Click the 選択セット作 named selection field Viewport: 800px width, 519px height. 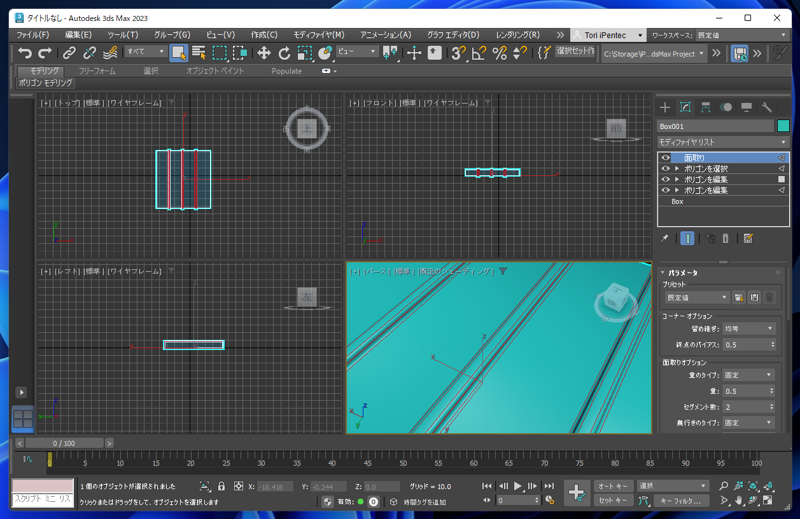[x=574, y=52]
